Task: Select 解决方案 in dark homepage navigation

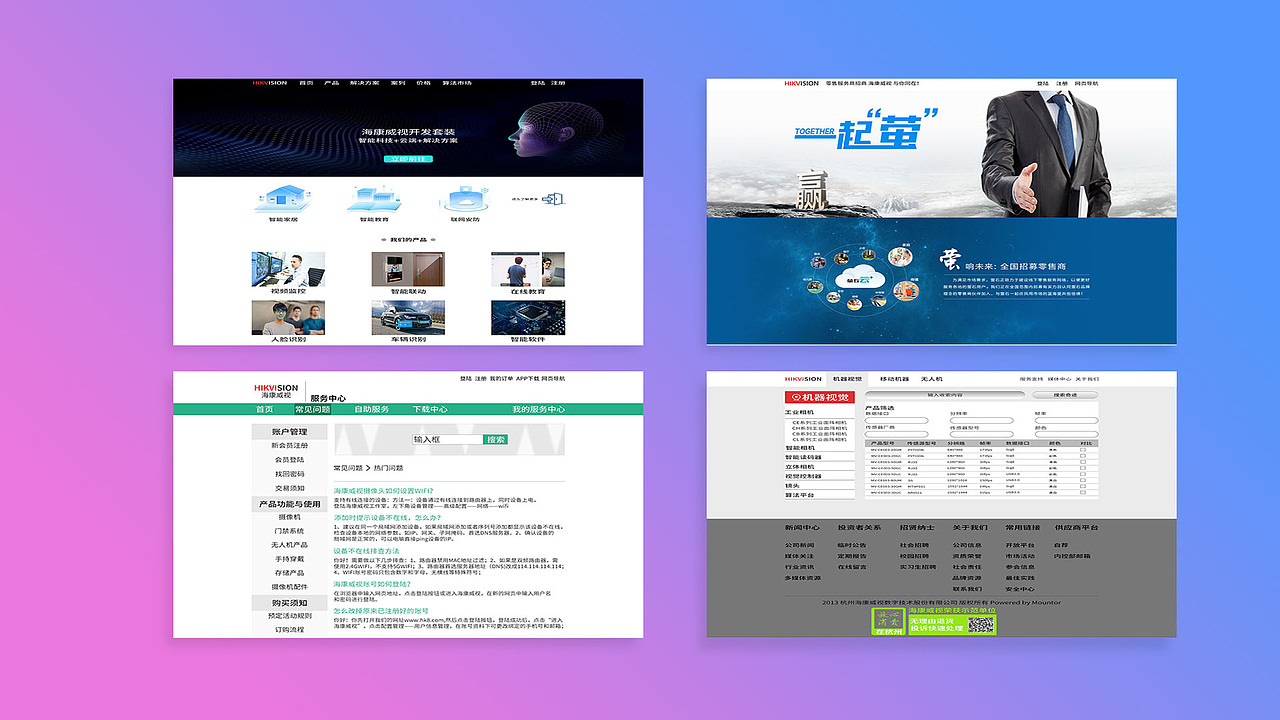Action: point(364,83)
